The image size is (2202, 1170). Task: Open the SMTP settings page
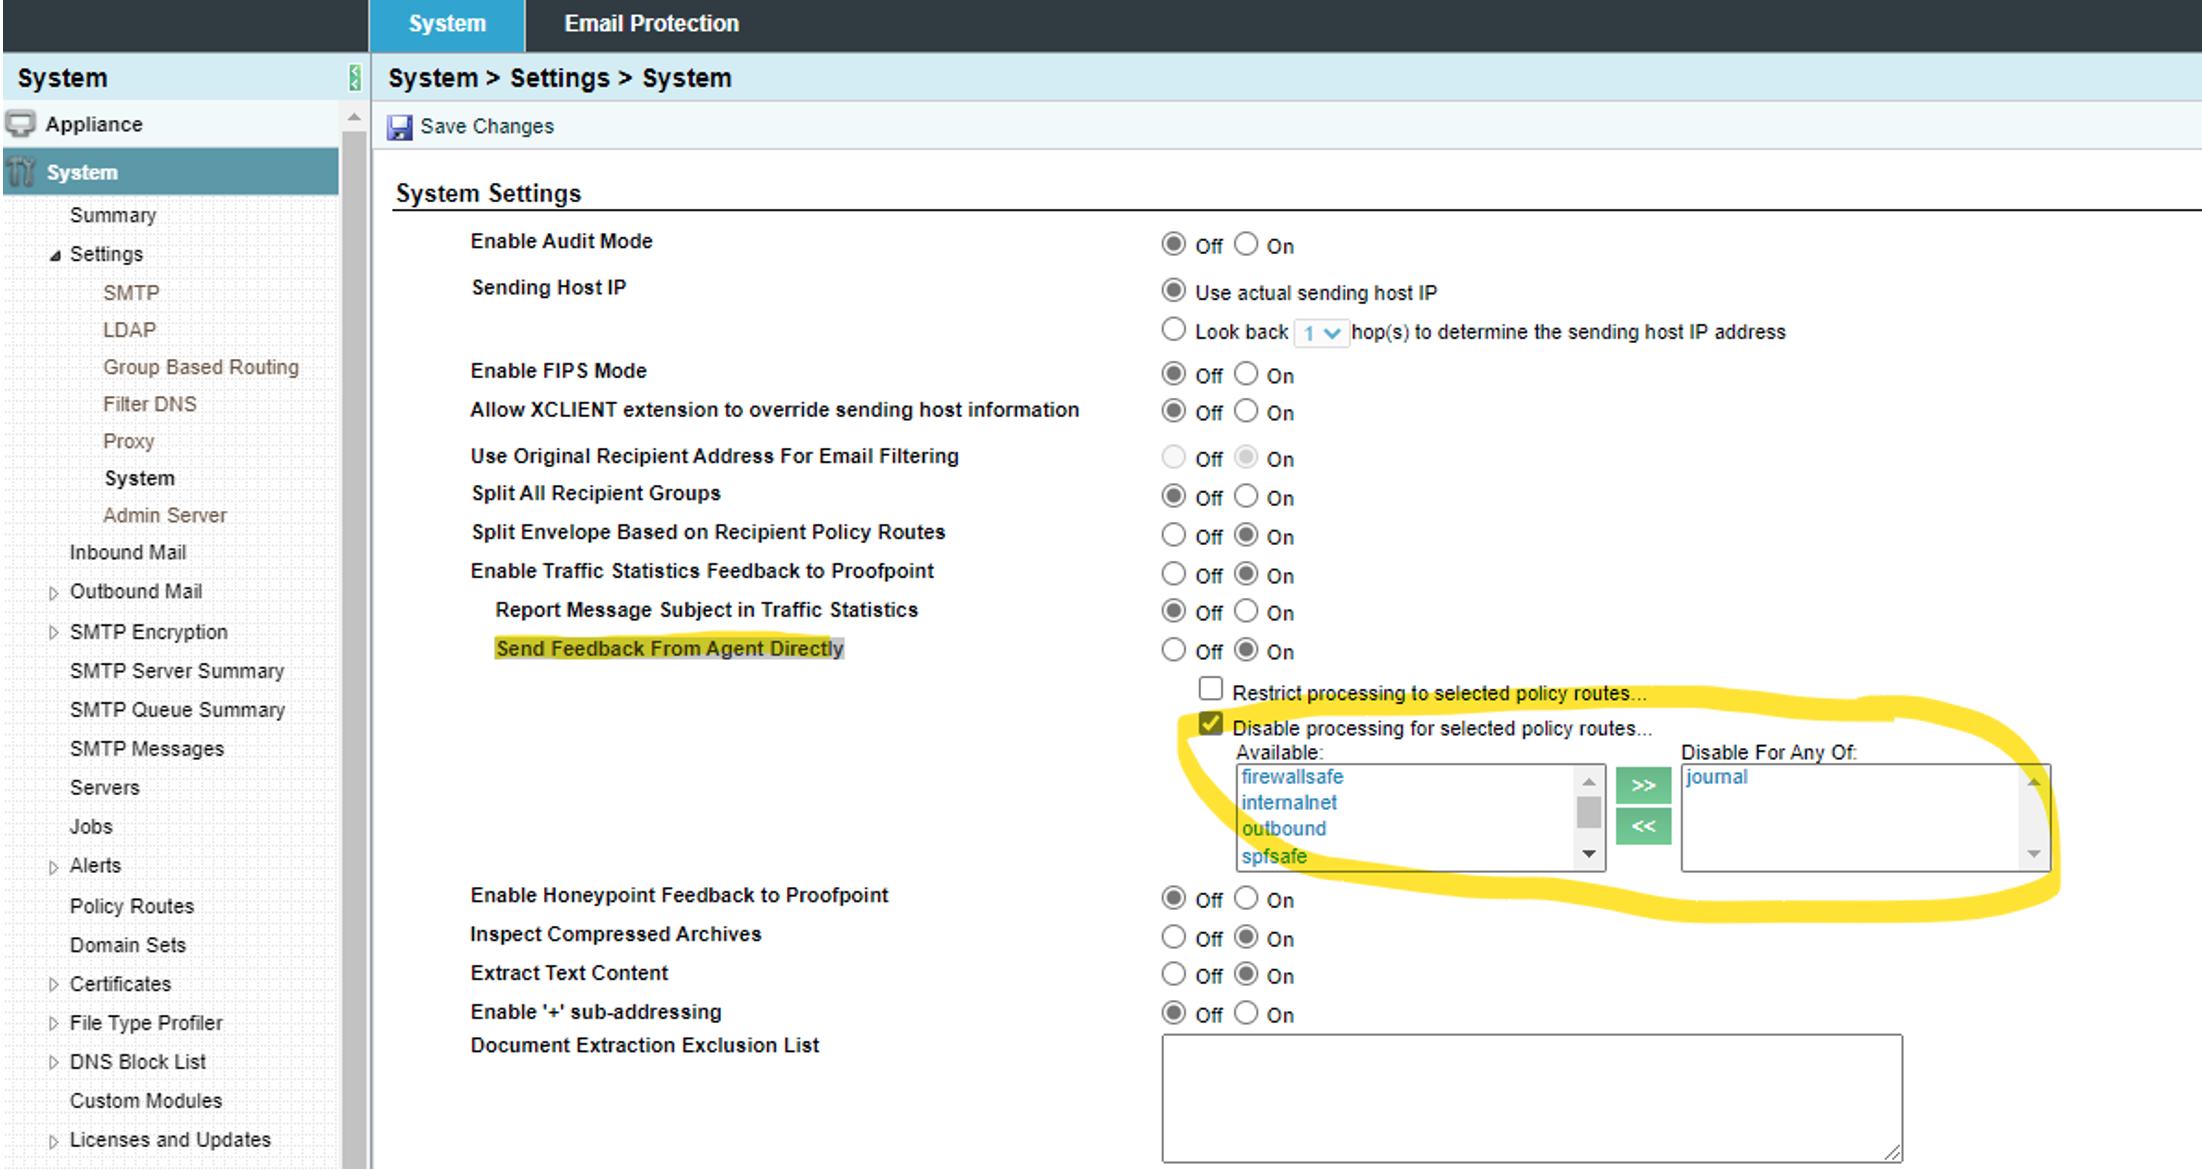pos(131,293)
